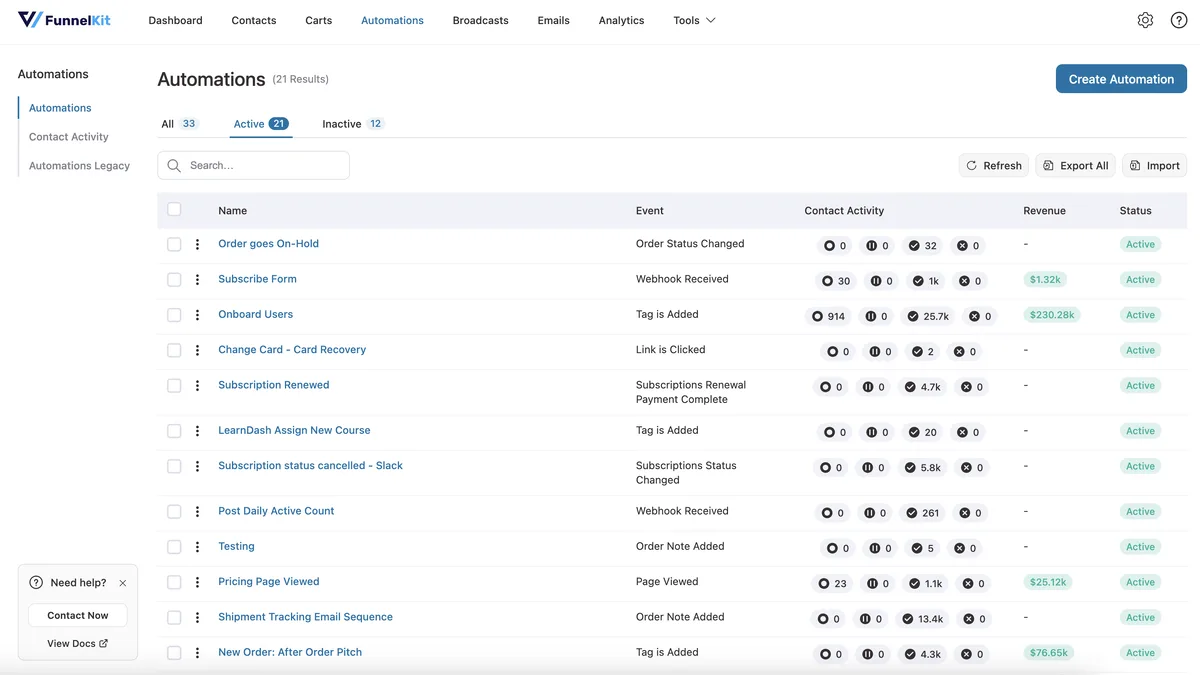Open three-dot menu for Subscribe Form

click(197, 280)
